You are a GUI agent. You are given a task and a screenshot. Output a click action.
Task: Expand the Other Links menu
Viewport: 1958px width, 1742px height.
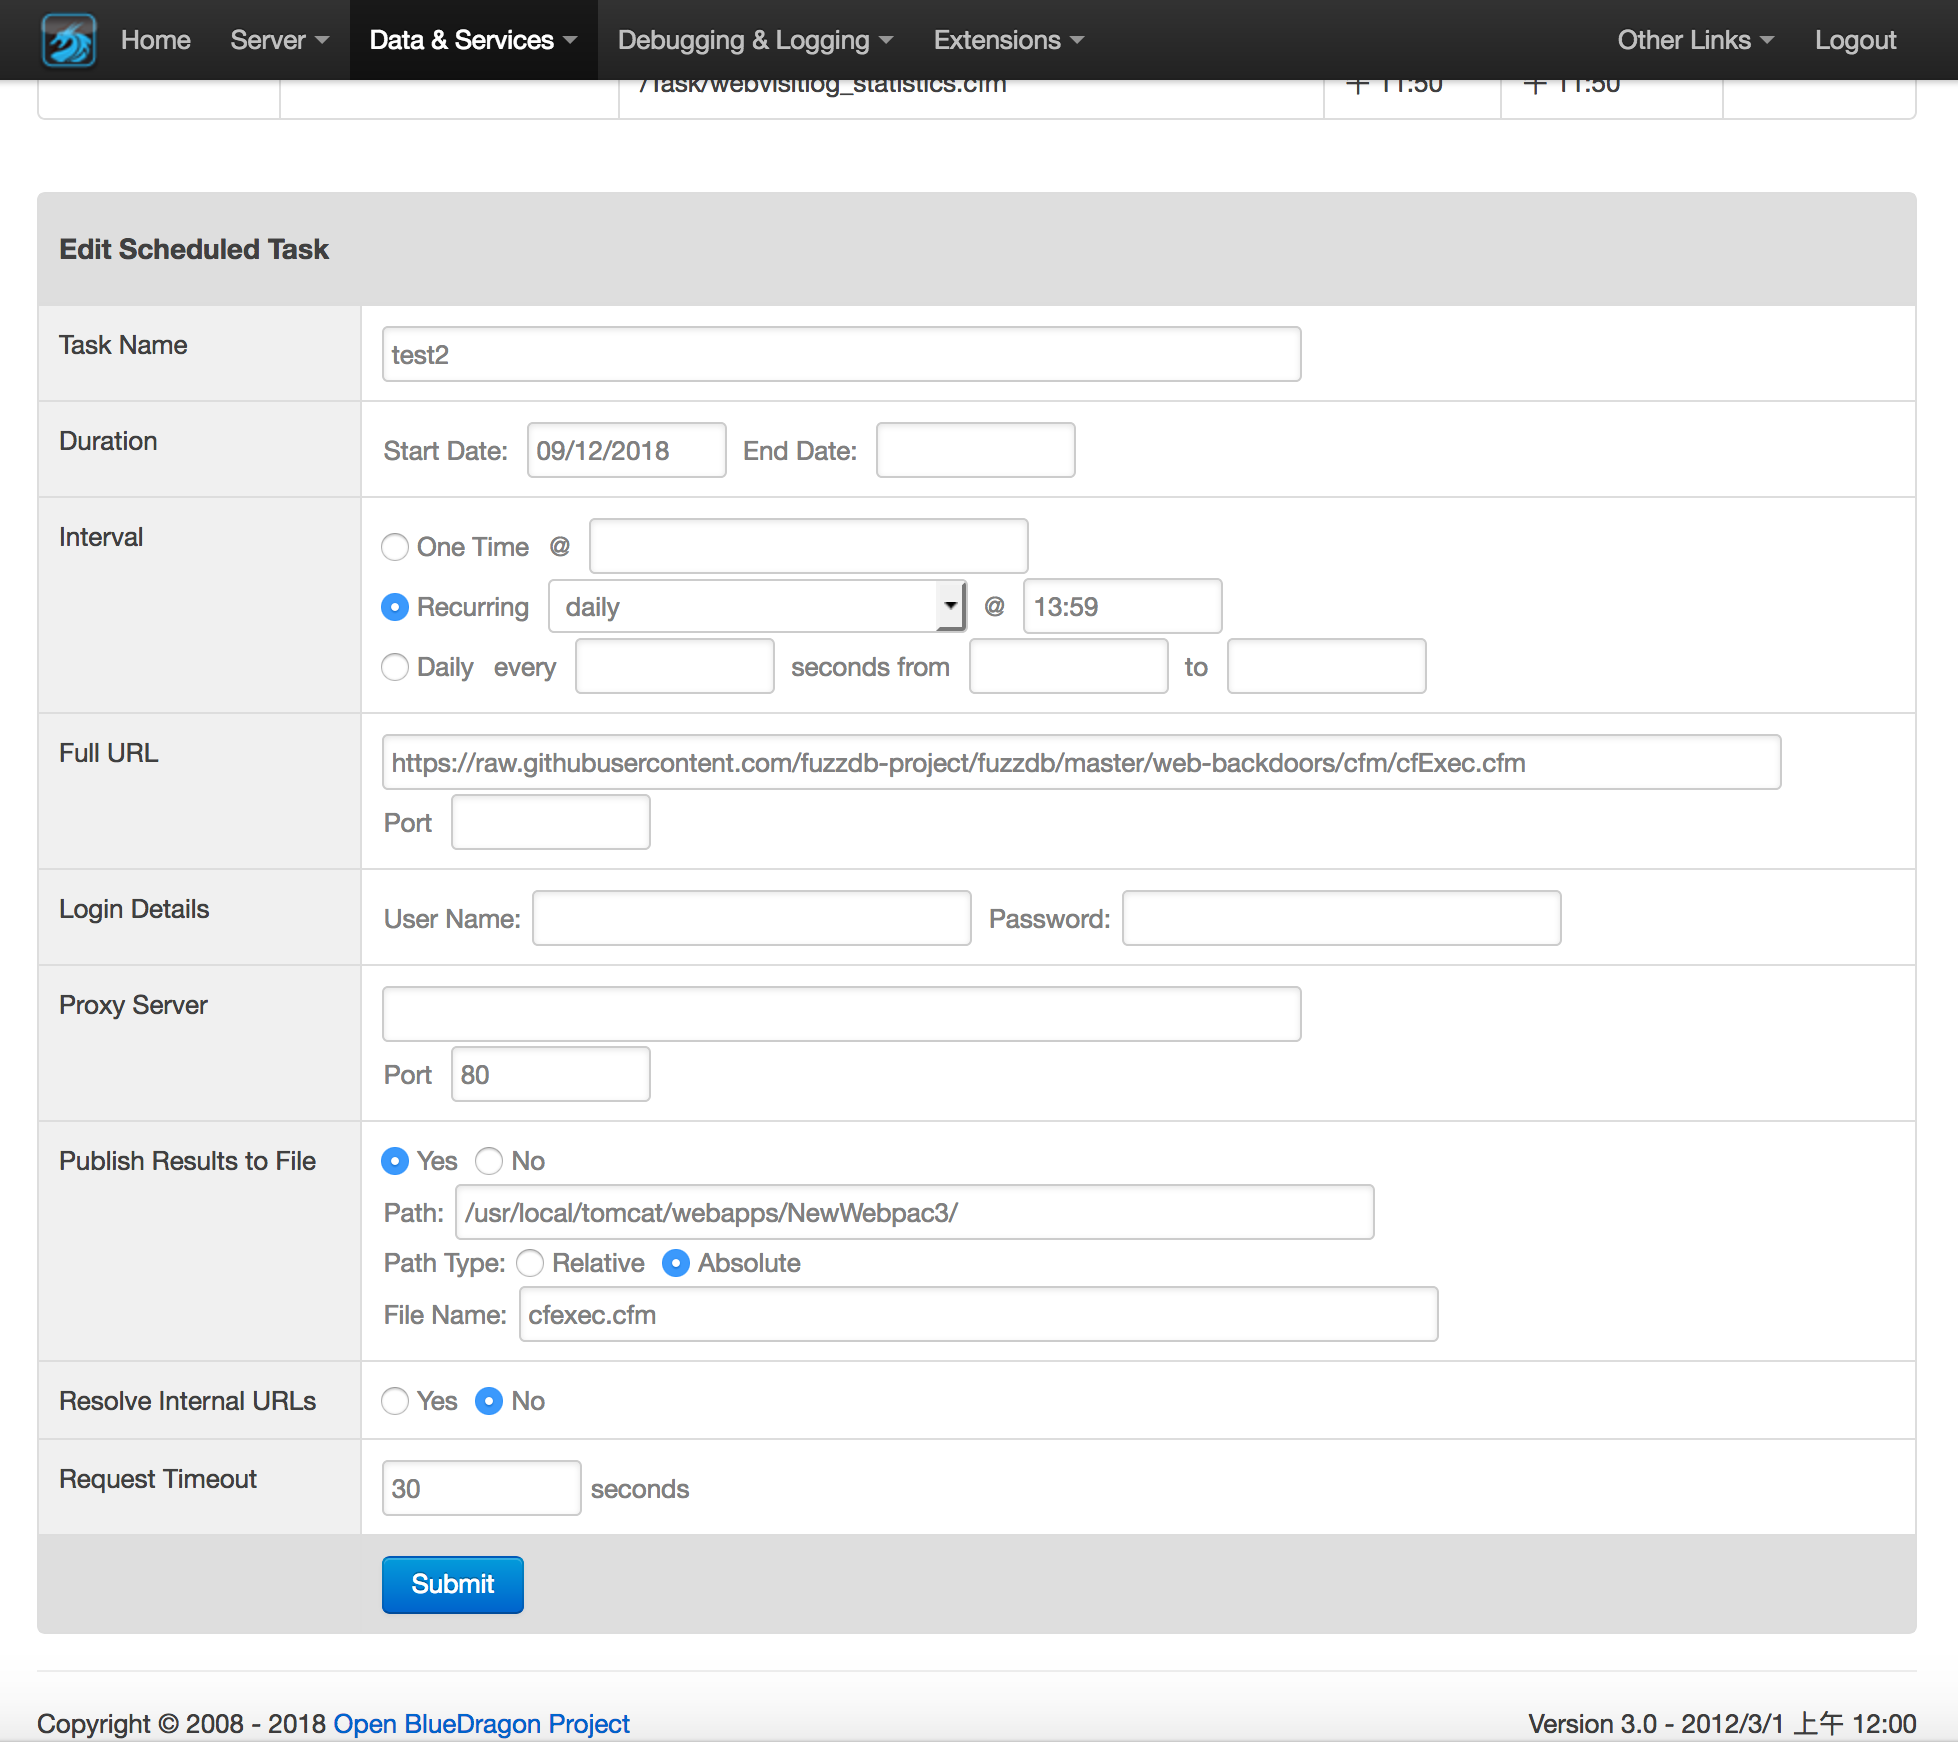click(1696, 40)
